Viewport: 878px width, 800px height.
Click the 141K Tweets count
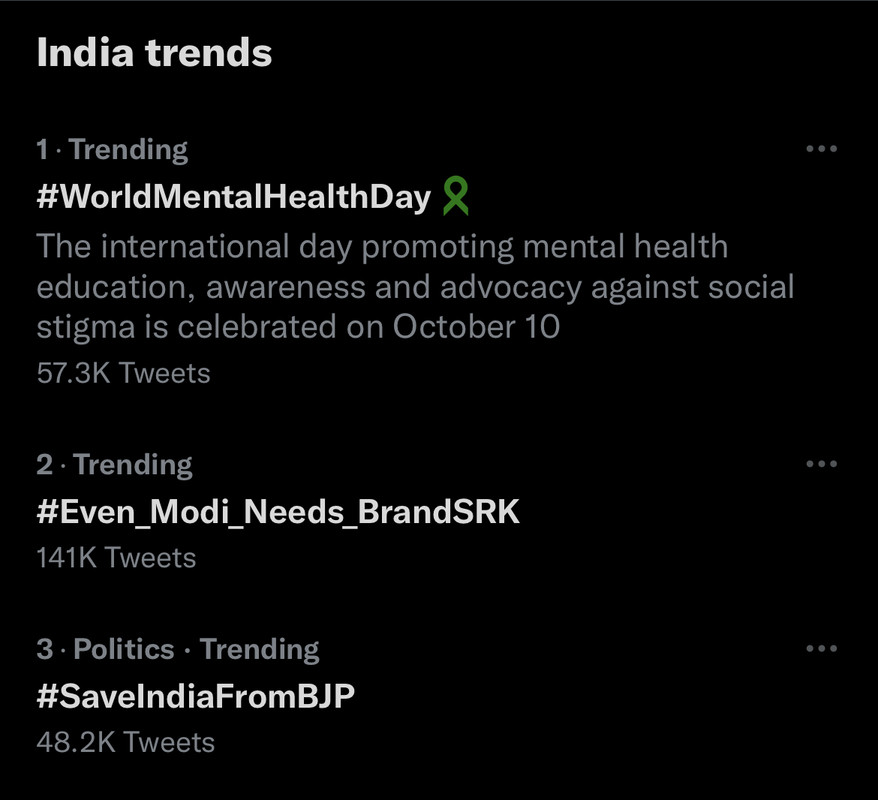tap(116, 557)
